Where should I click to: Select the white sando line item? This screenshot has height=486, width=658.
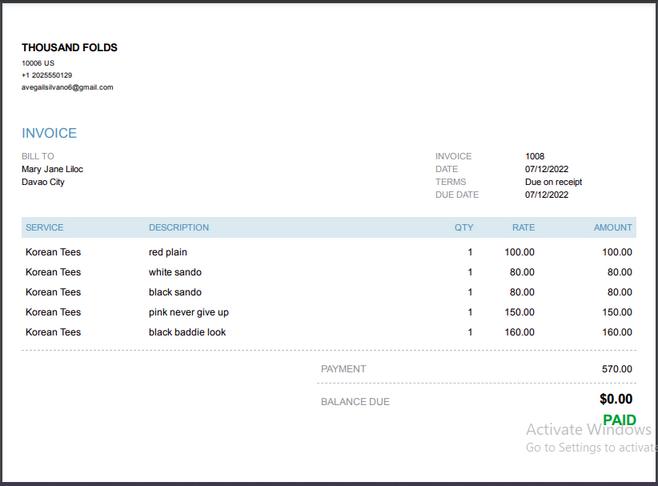click(x=175, y=272)
